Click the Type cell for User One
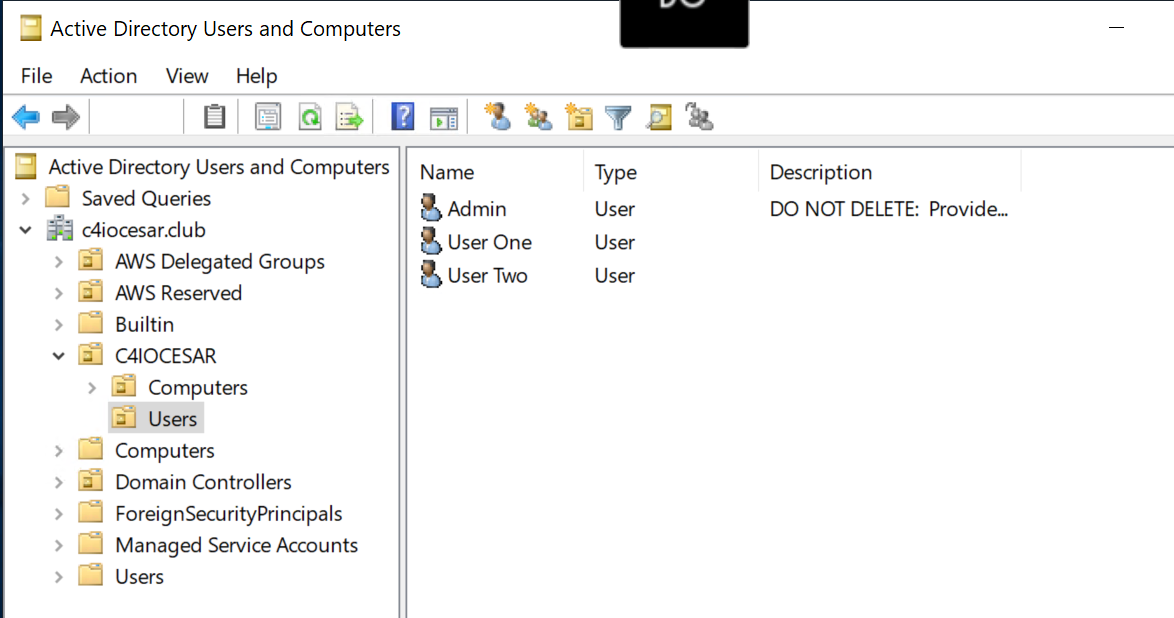 click(x=615, y=242)
